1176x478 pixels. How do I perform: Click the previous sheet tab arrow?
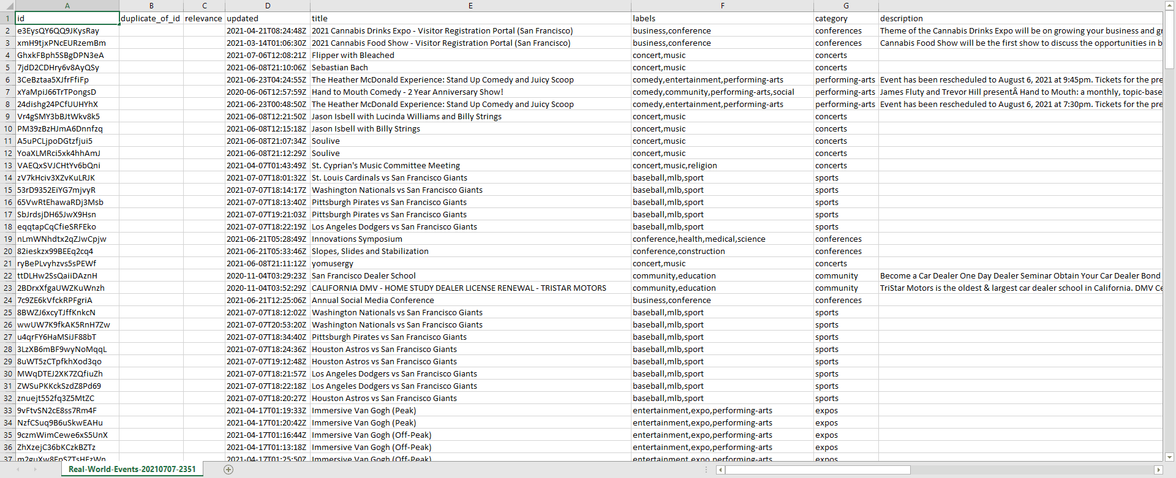point(16,470)
